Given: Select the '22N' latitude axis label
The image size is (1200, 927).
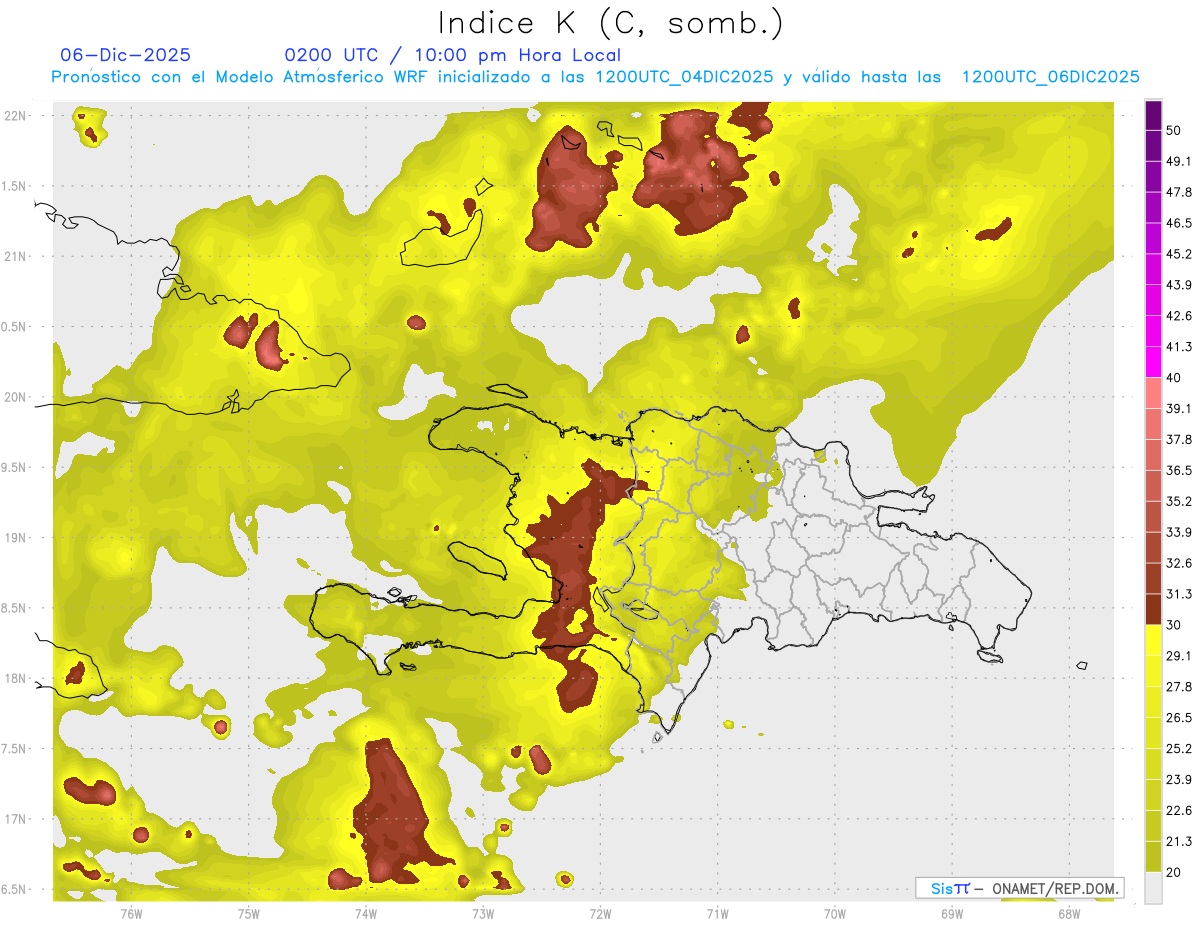Looking at the screenshot, I should tap(17, 115).
